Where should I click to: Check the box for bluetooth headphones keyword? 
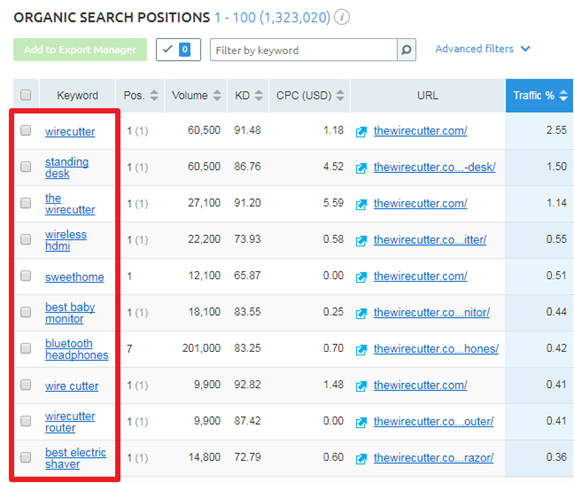click(26, 348)
